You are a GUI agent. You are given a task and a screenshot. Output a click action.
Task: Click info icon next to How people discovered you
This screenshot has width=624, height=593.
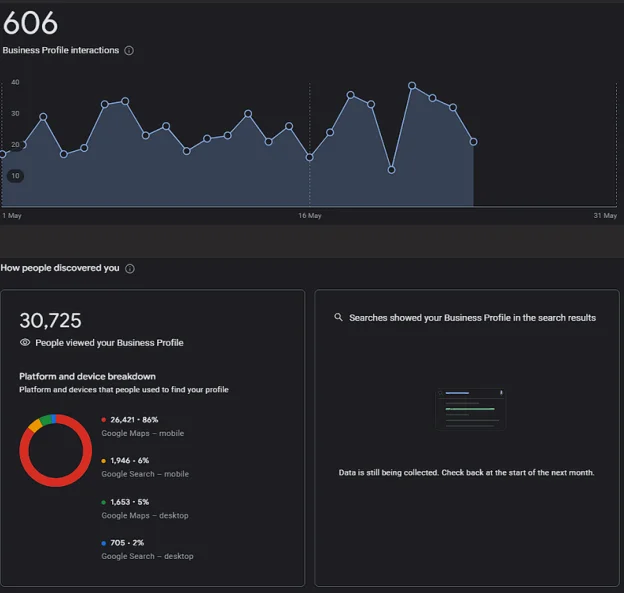coord(130,268)
